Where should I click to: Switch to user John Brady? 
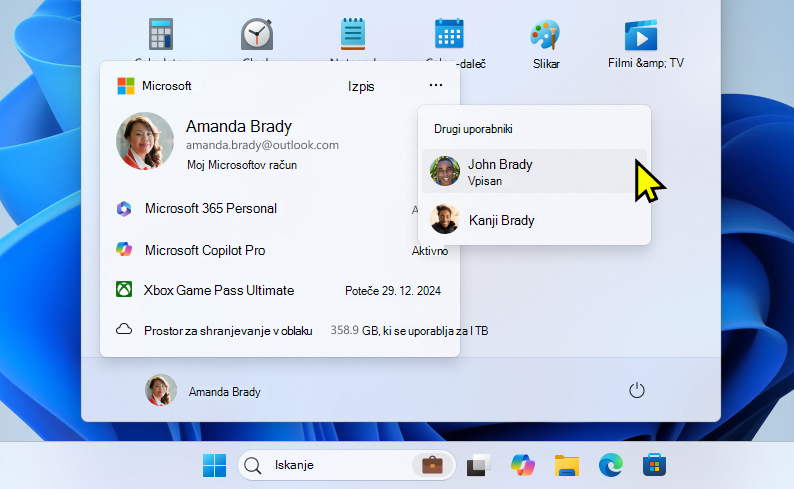coord(534,171)
